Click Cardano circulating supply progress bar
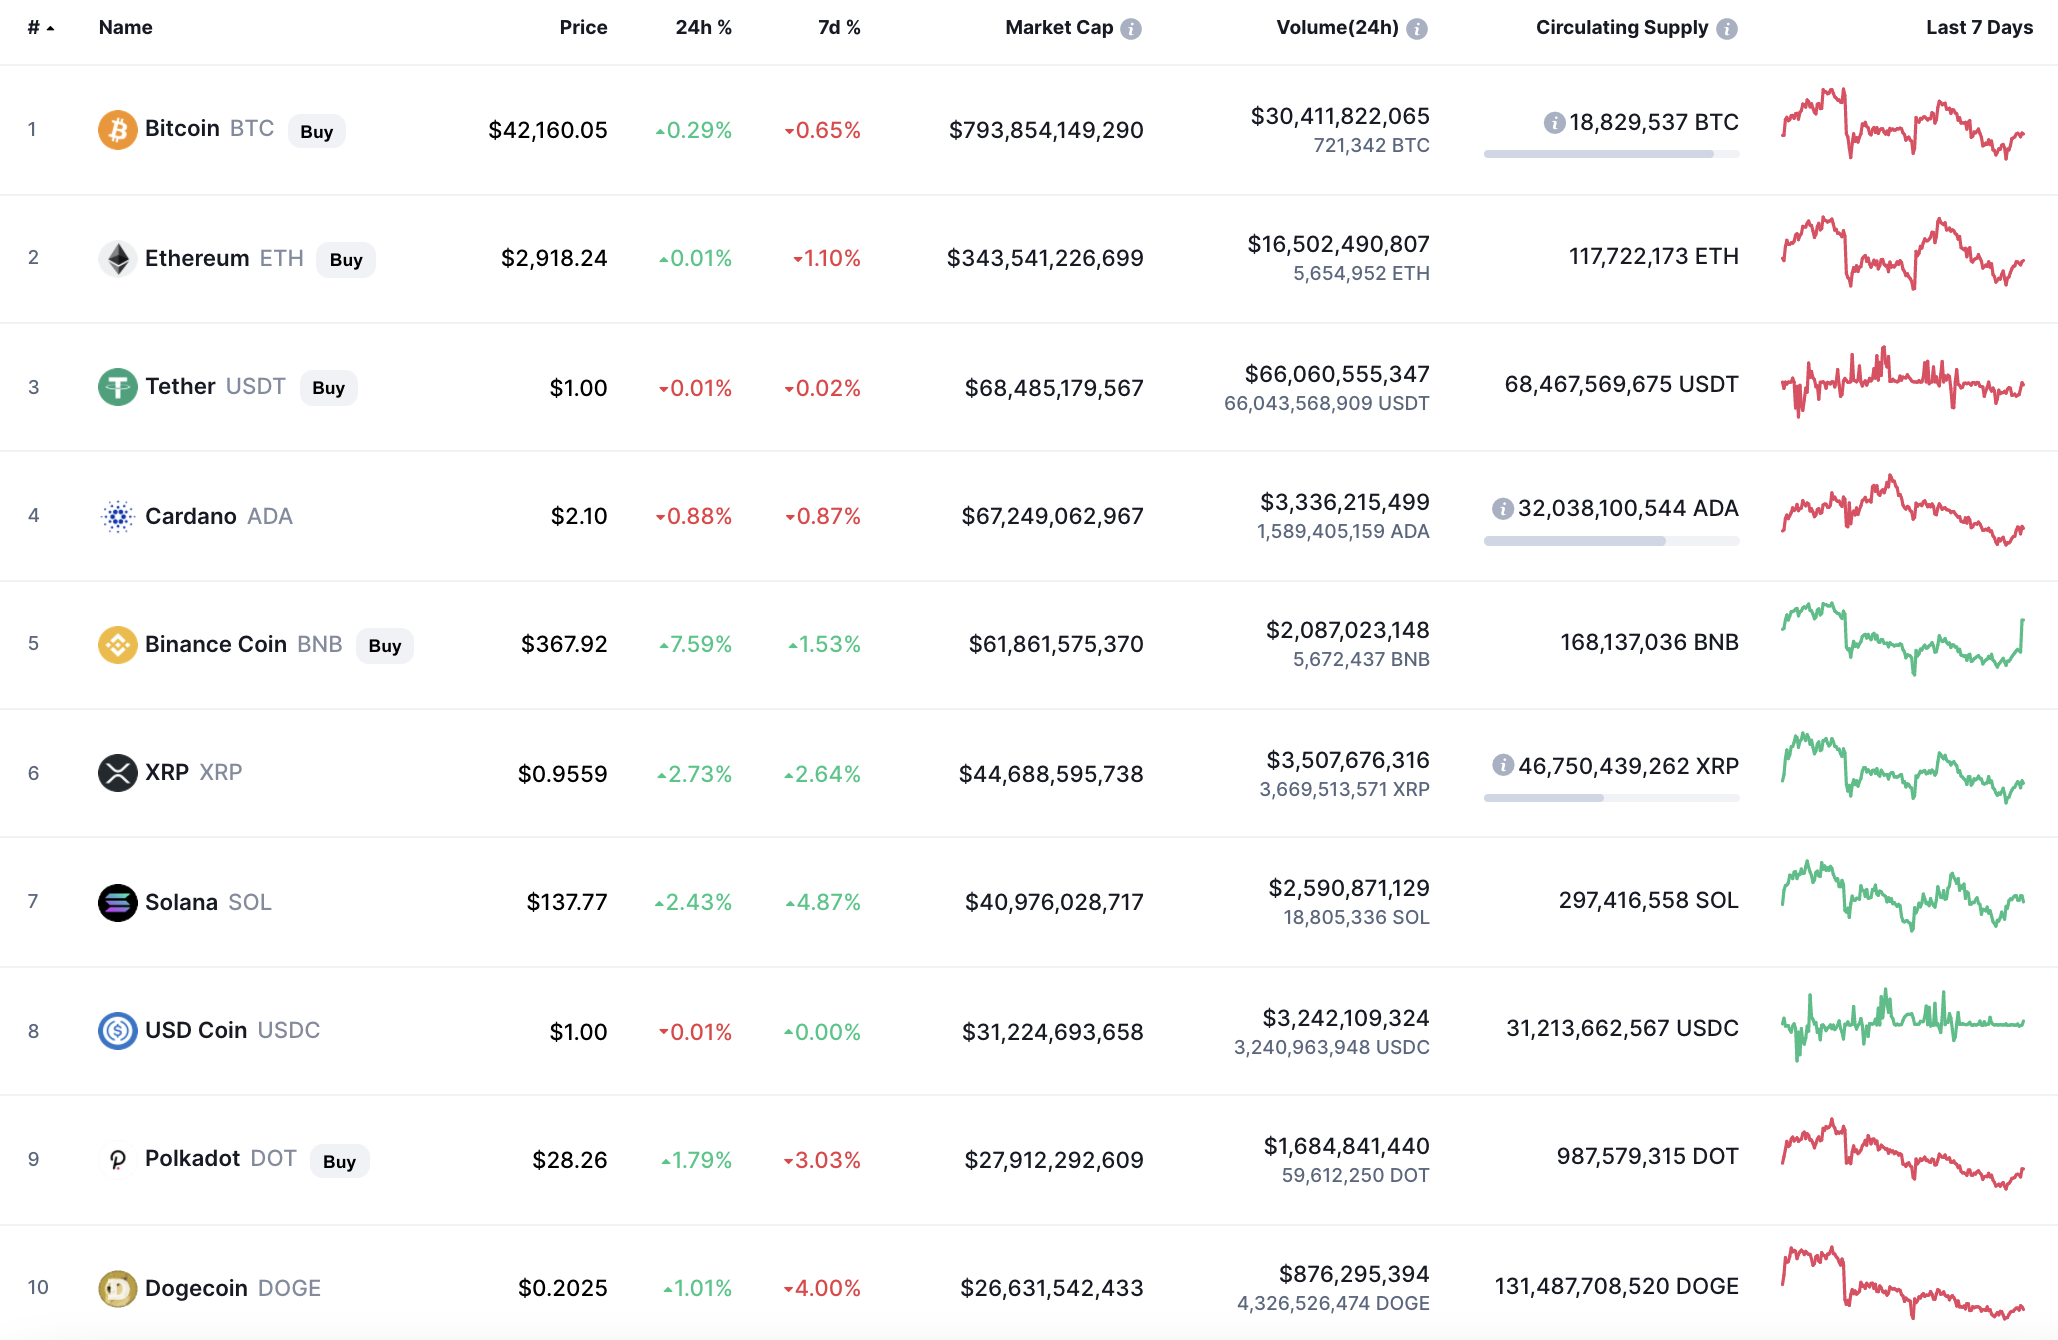The image size is (2058, 1340). (1611, 541)
